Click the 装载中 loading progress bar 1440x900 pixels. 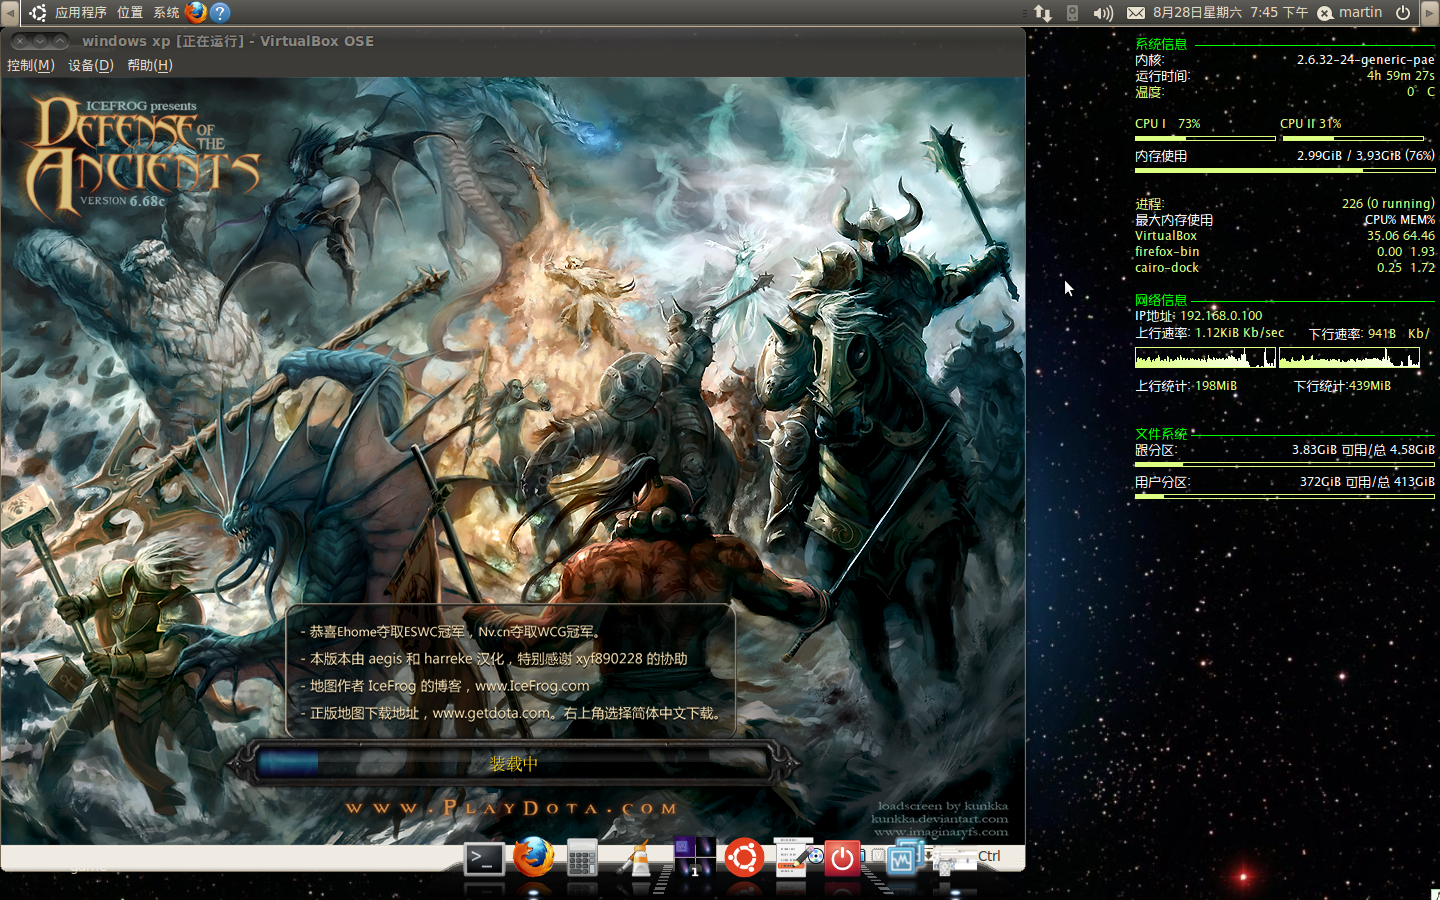[x=513, y=764]
